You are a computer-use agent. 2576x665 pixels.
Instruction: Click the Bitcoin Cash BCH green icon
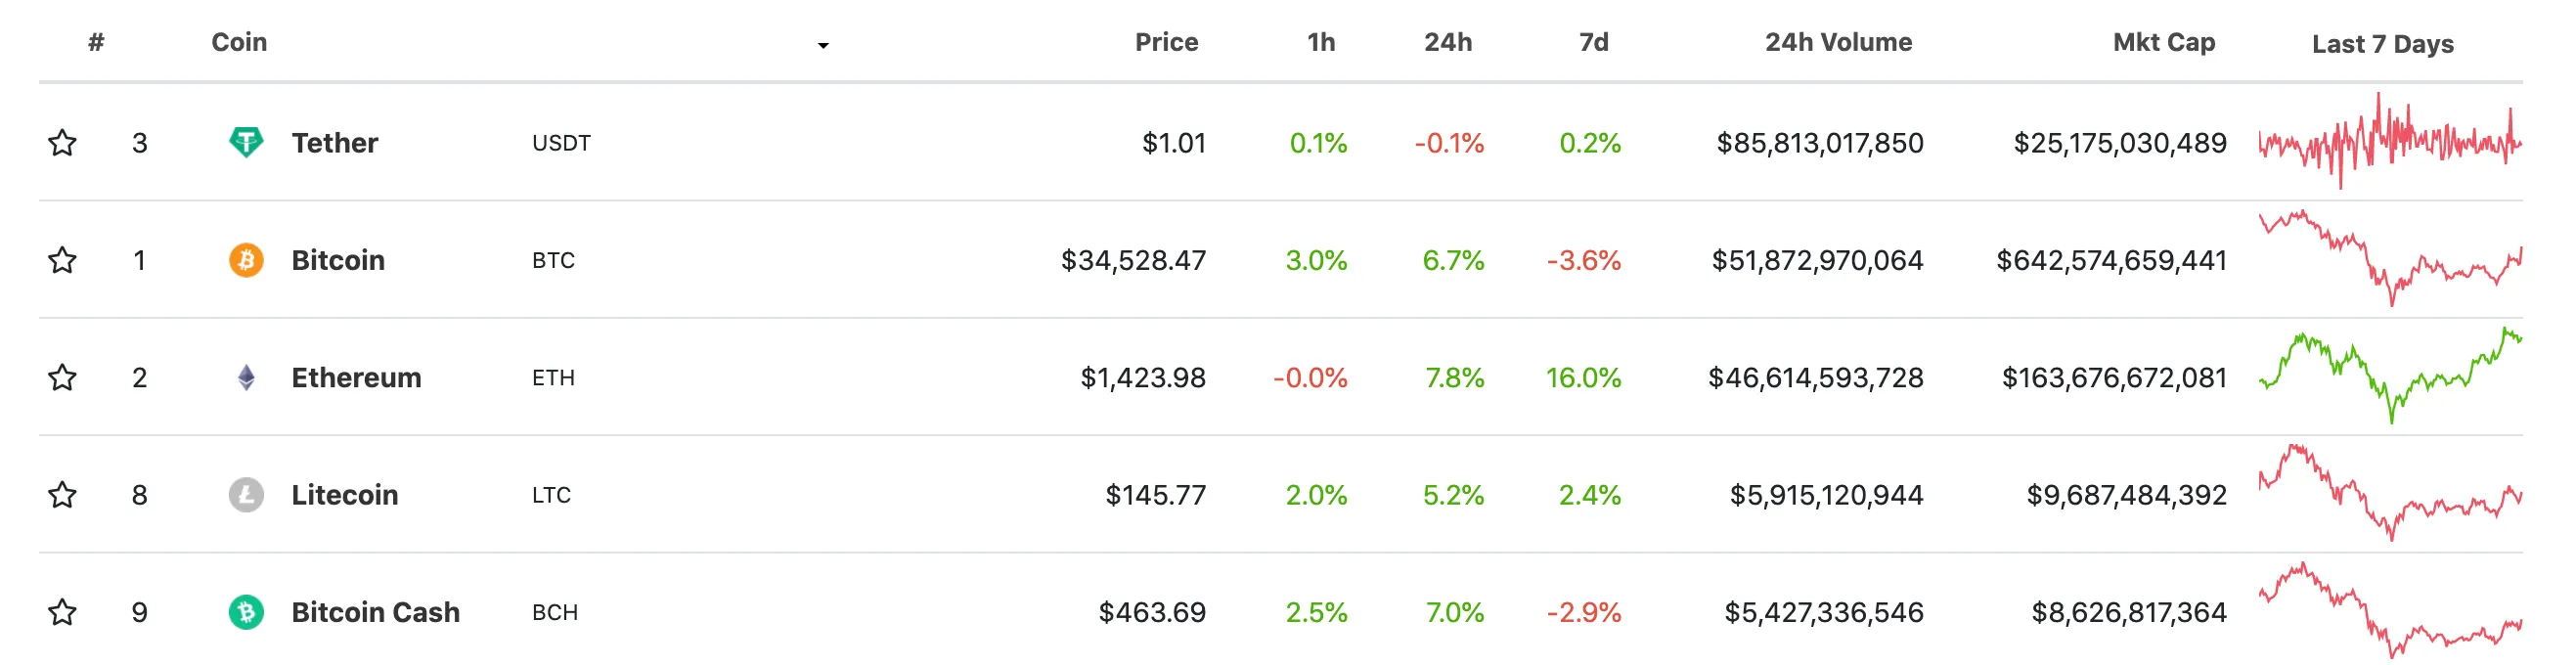pyautogui.click(x=245, y=611)
